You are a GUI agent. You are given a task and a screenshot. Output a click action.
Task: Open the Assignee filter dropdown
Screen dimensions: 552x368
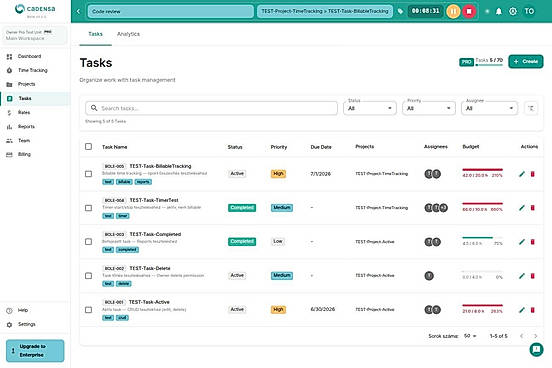pyautogui.click(x=489, y=108)
